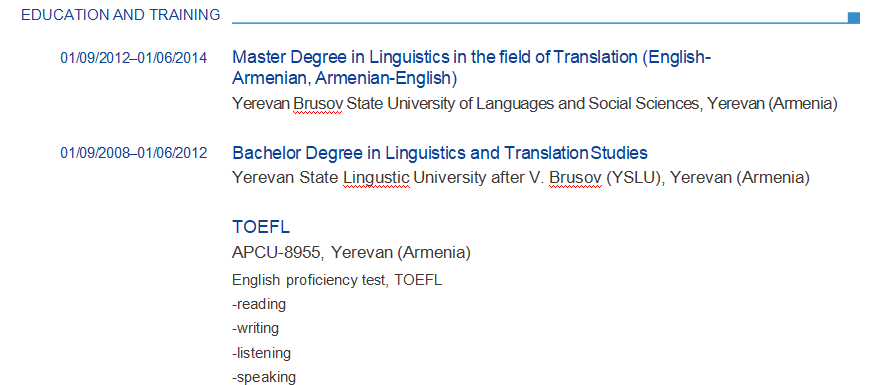This screenshot has height=385, width=883.
Task: Click the date range 01/09/2012–01/06/2014
Action: pyautogui.click(x=133, y=57)
